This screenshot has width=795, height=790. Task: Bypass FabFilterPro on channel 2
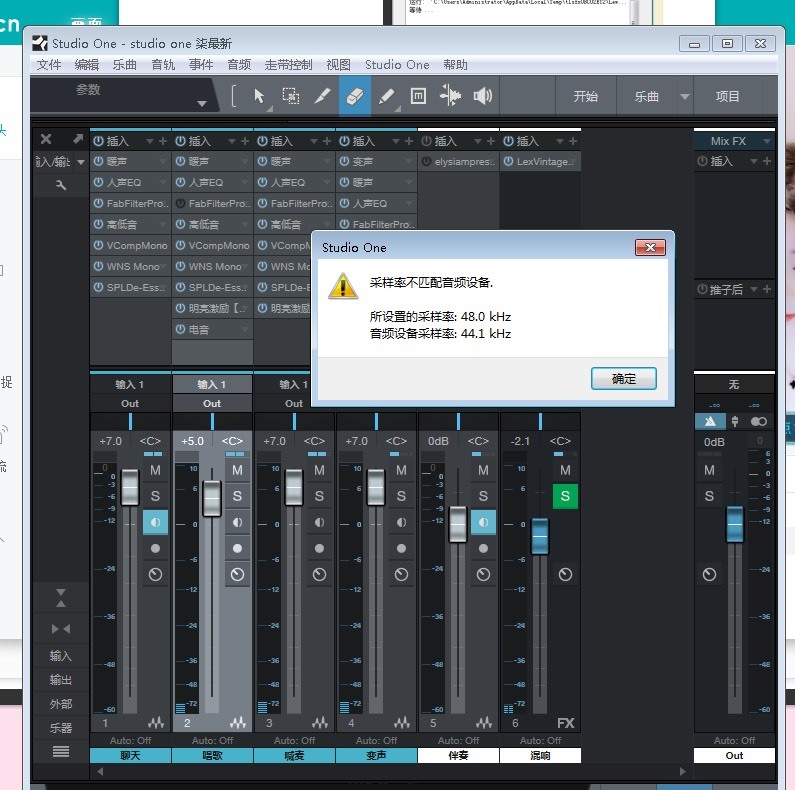point(180,203)
